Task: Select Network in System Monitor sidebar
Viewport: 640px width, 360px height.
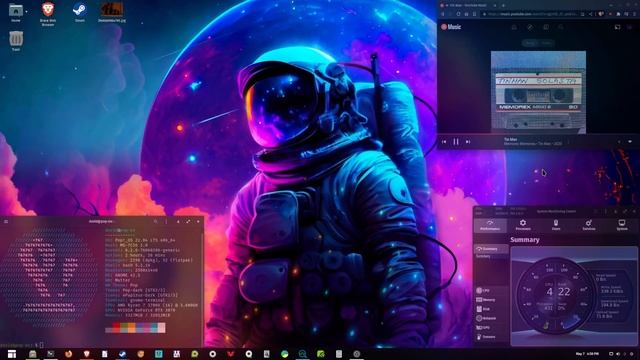Action: coord(491,318)
